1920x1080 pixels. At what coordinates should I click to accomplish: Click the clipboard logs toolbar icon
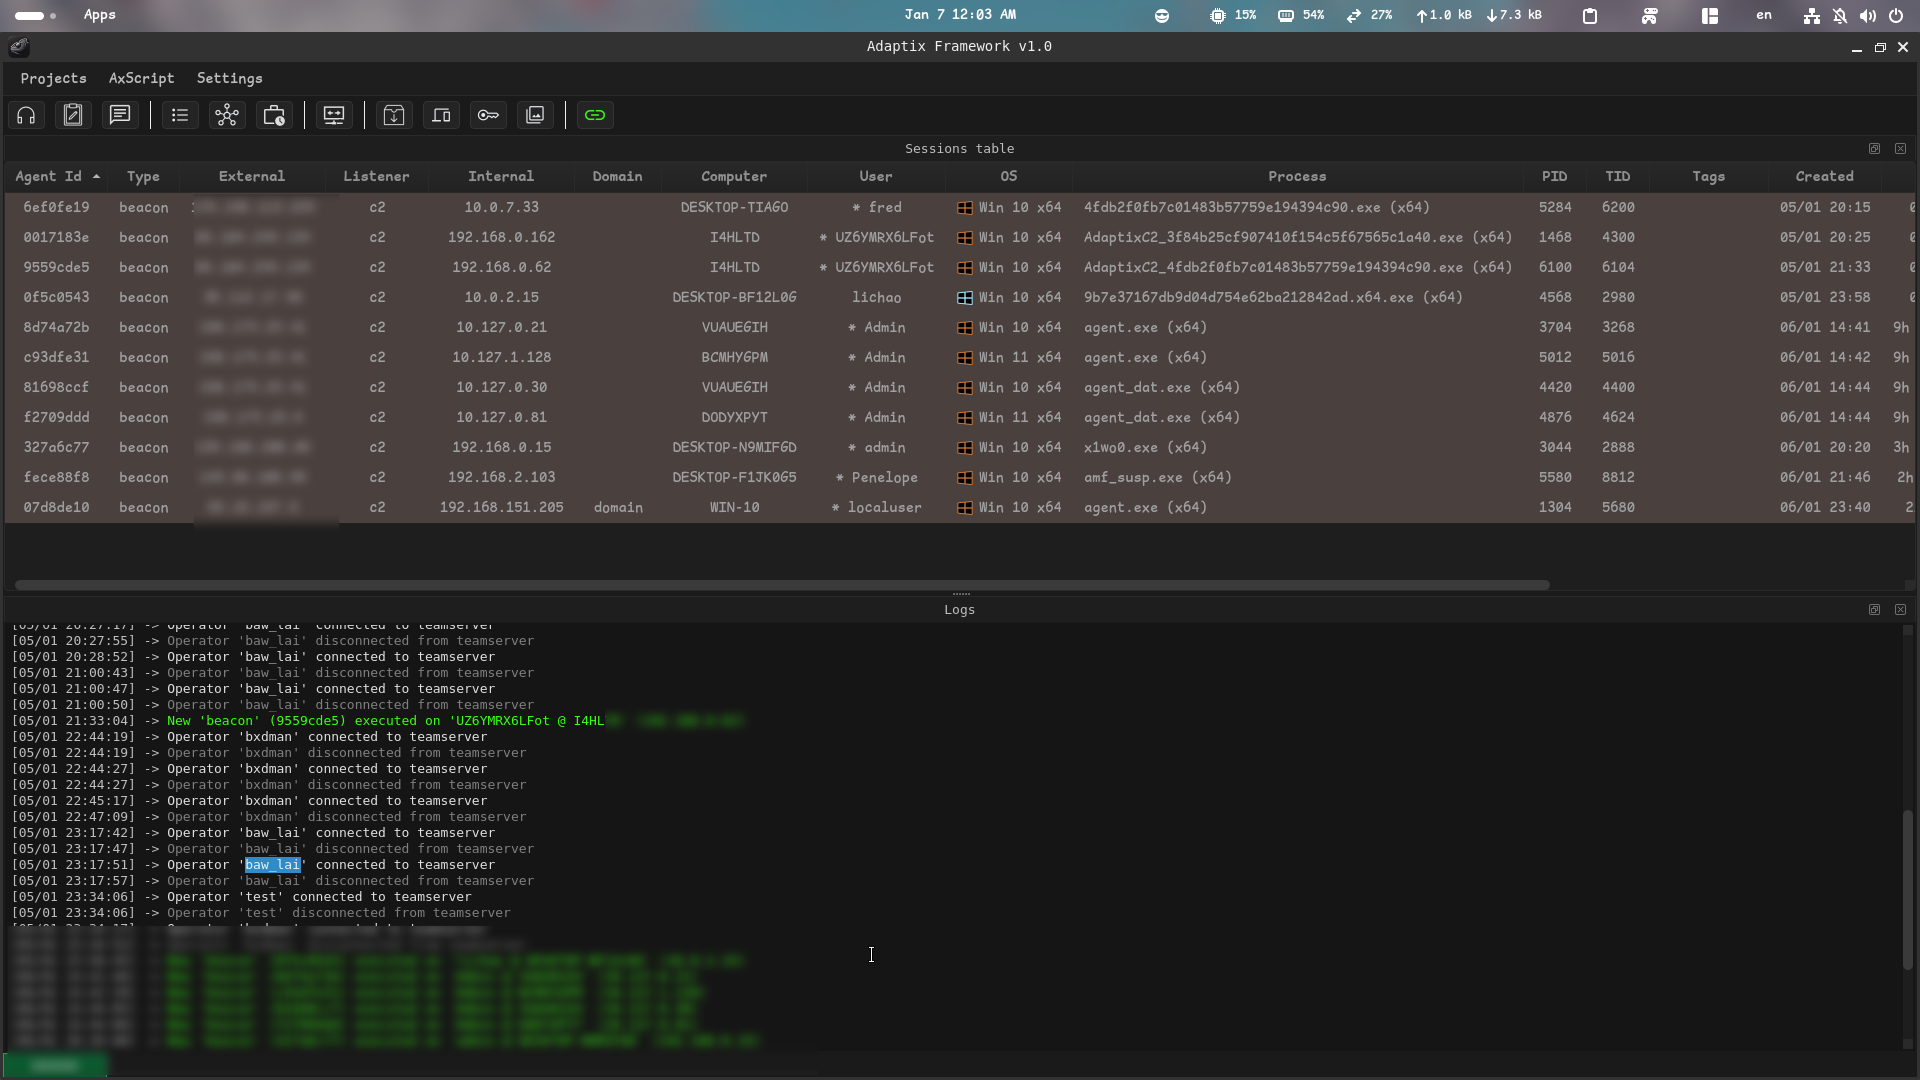[x=73, y=116]
